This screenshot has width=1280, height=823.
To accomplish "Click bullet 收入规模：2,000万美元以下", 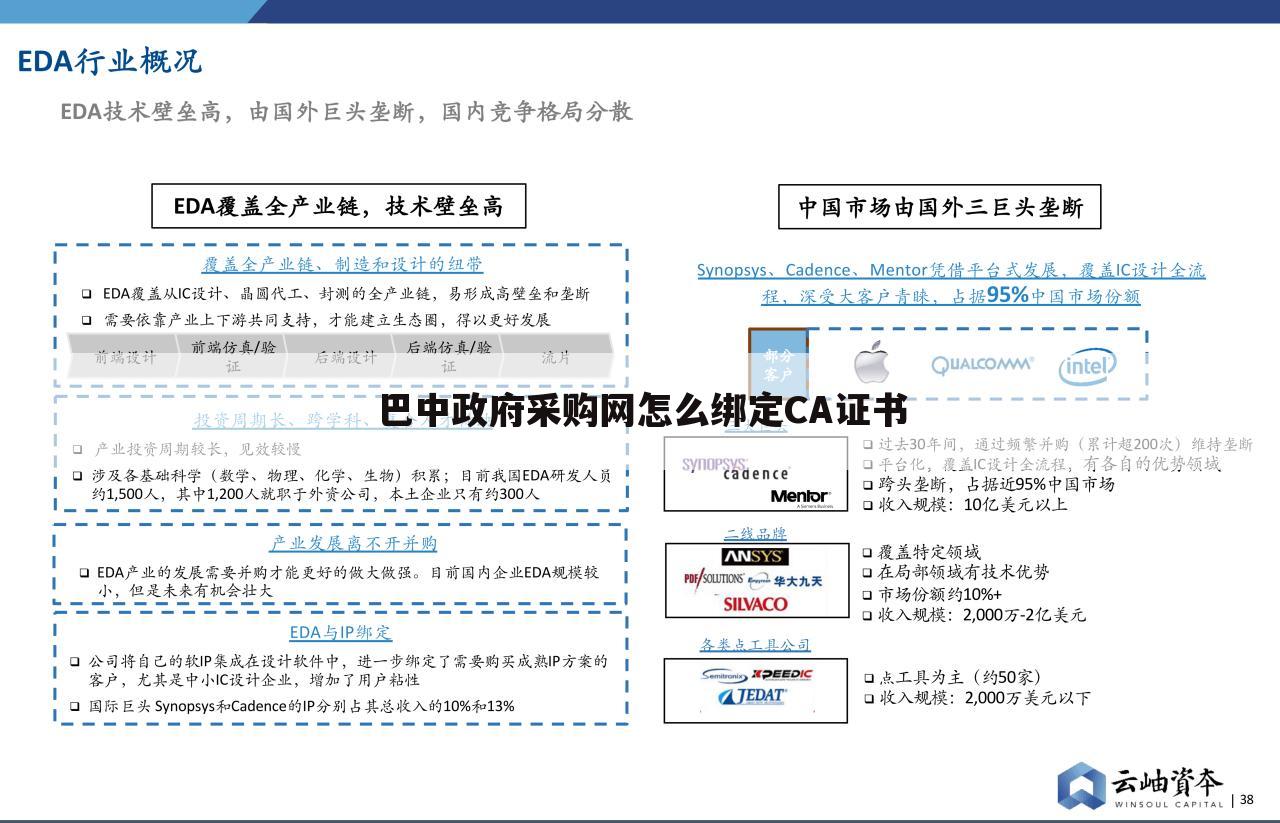I will coord(977,698).
